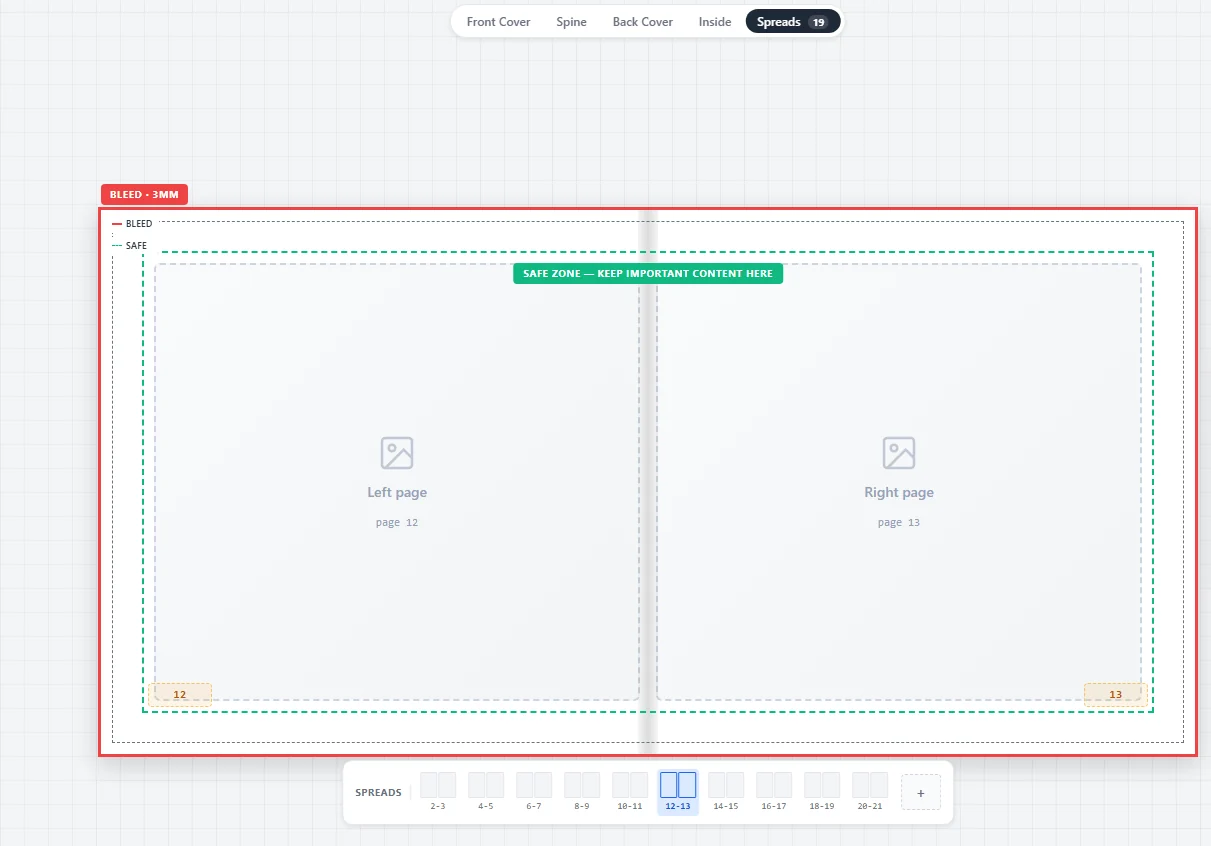The height and width of the screenshot is (846, 1211).
Task: Select the Back Cover tab
Action: click(x=643, y=22)
